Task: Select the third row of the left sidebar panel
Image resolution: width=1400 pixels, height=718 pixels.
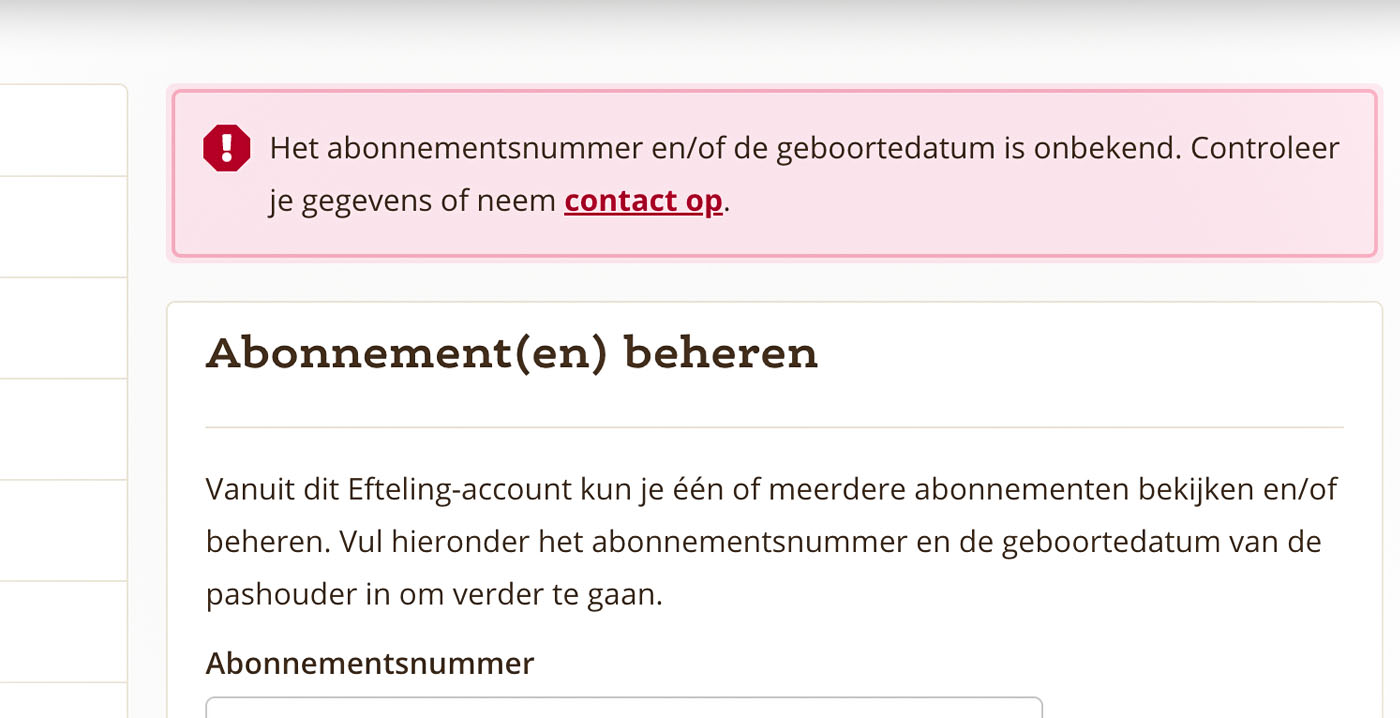Action: [x=63, y=328]
